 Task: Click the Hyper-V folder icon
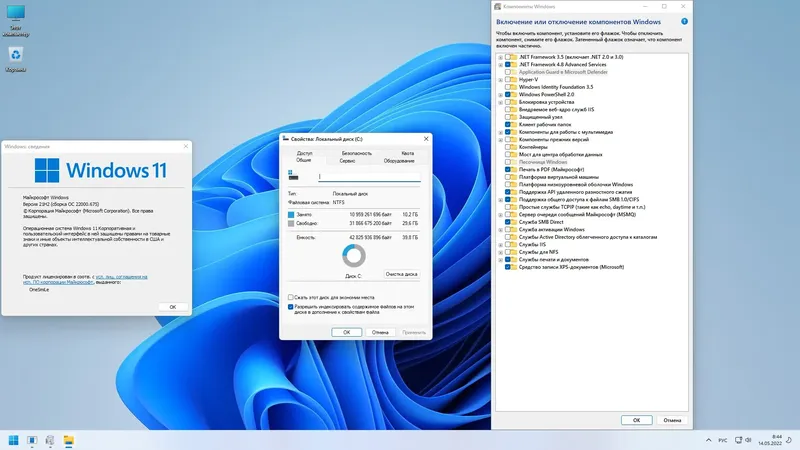pyautogui.click(x=514, y=80)
